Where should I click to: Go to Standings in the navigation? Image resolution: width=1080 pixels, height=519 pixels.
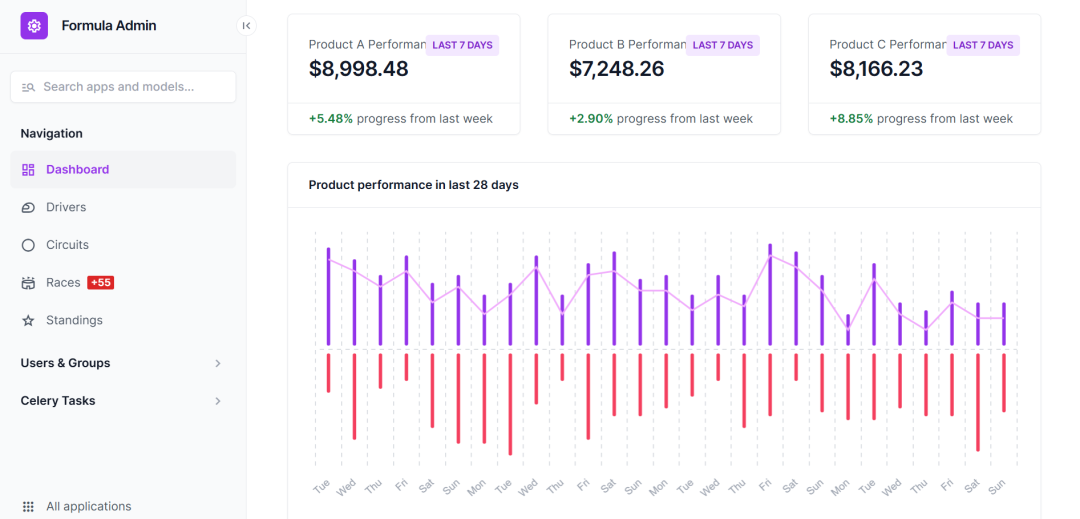click(74, 321)
